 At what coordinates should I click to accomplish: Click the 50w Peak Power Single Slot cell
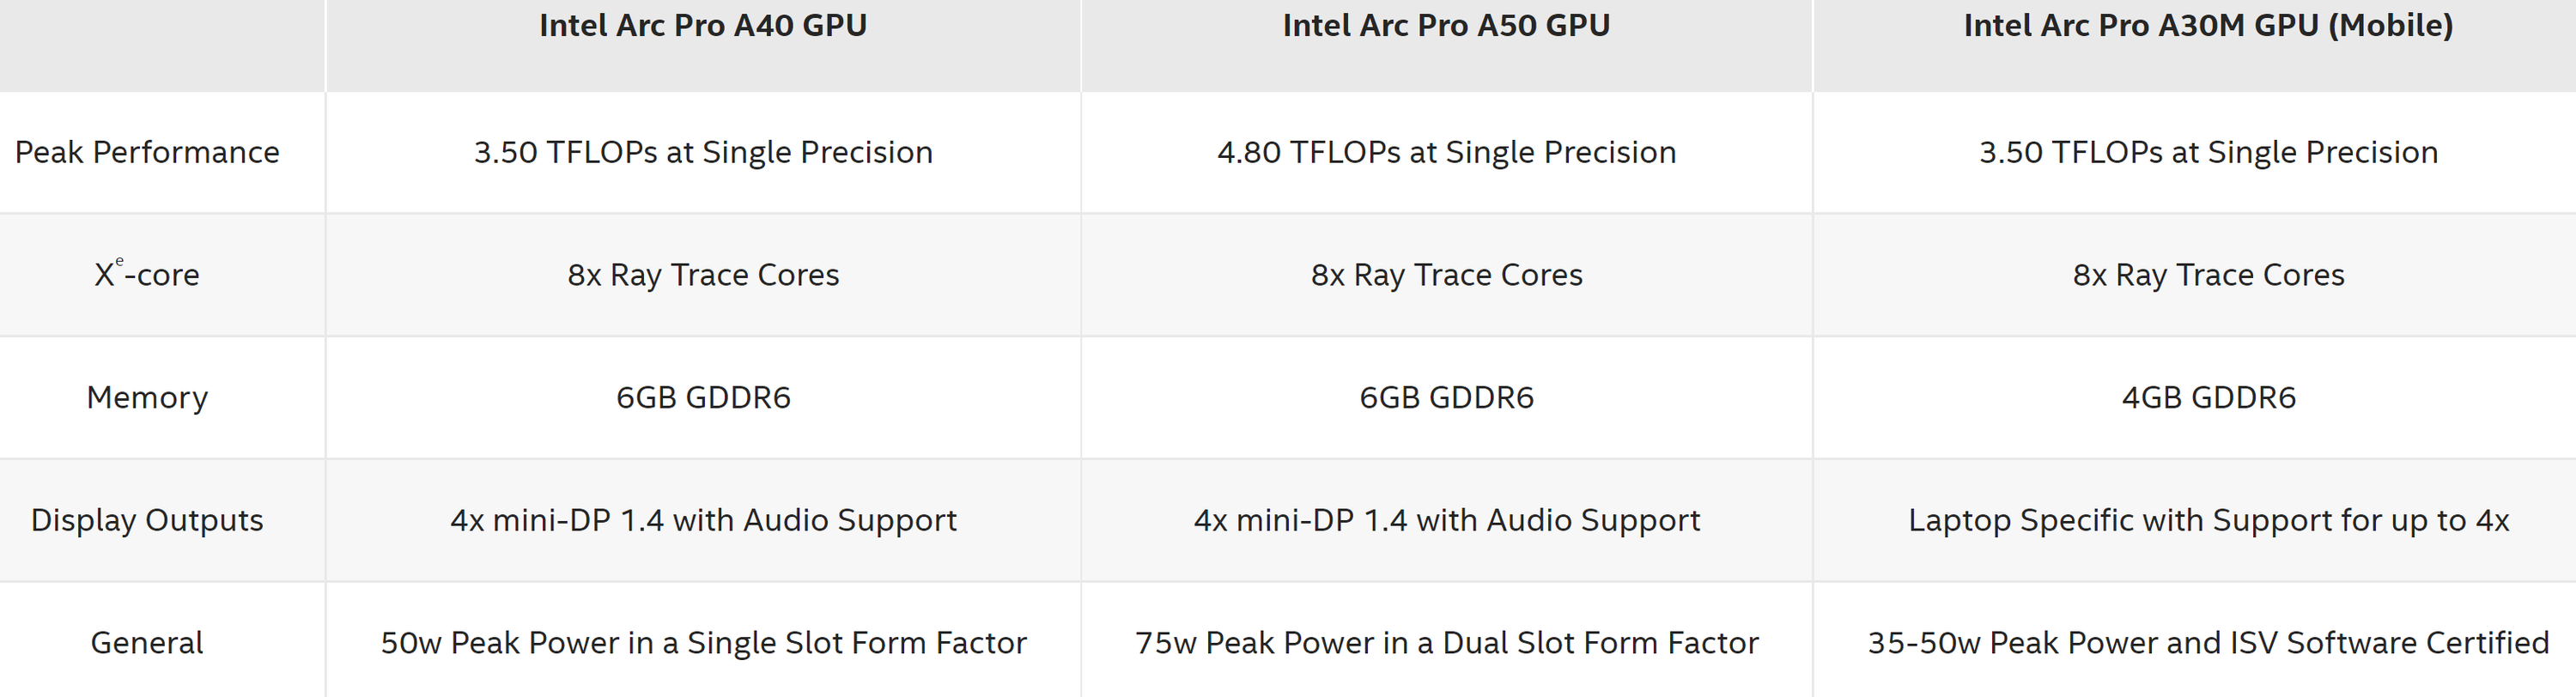(703, 642)
